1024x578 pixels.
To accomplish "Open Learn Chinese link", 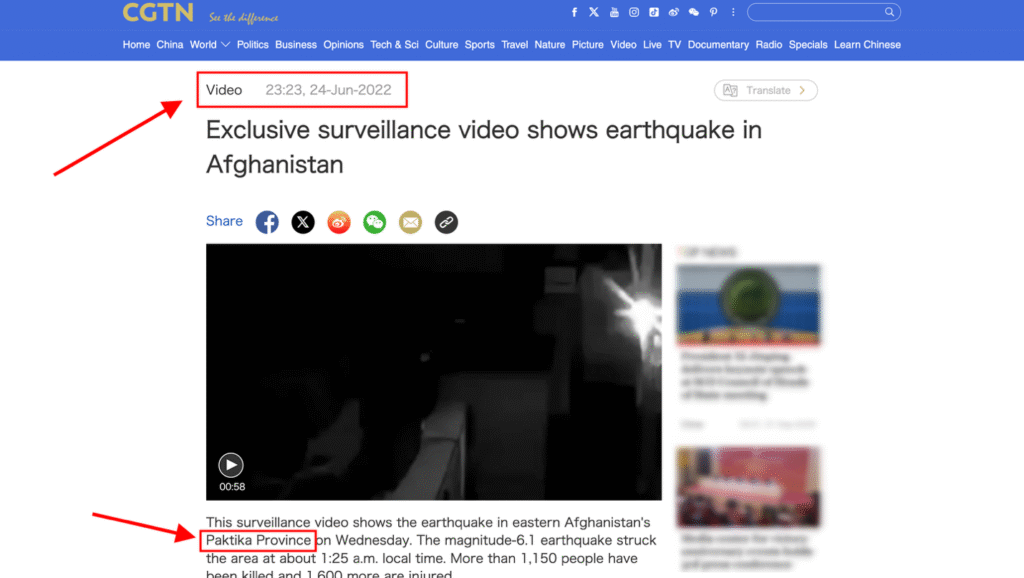I will 867,44.
